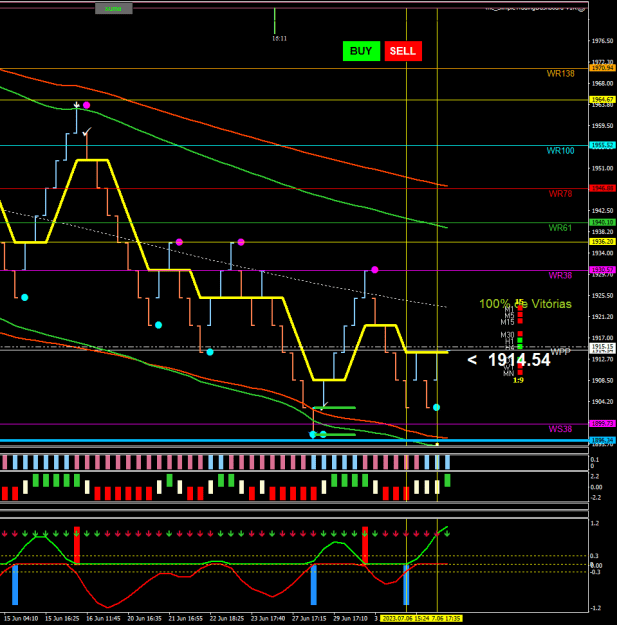Click the yellow 1:9 ratio label
This screenshot has width=617, height=625.
pos(518,380)
